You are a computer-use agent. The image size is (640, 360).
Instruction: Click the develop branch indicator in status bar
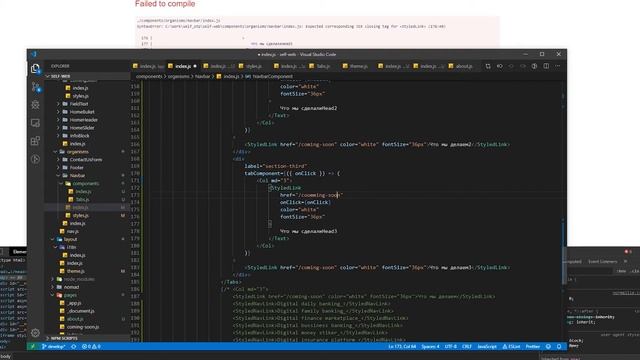click(x=53, y=347)
